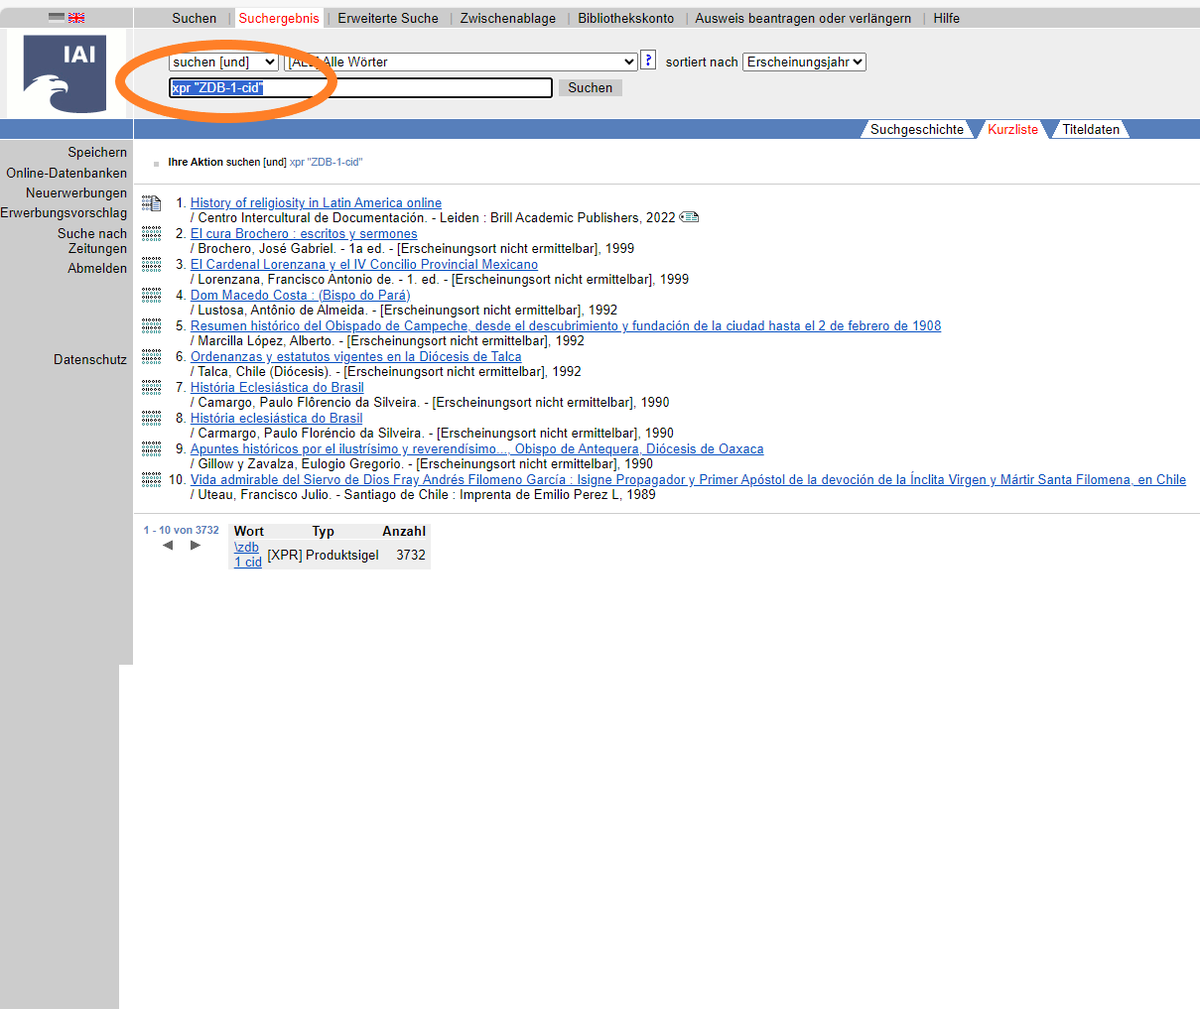Open 'El Cardenal Lorenzana y el IV Concilio' title

364,265
